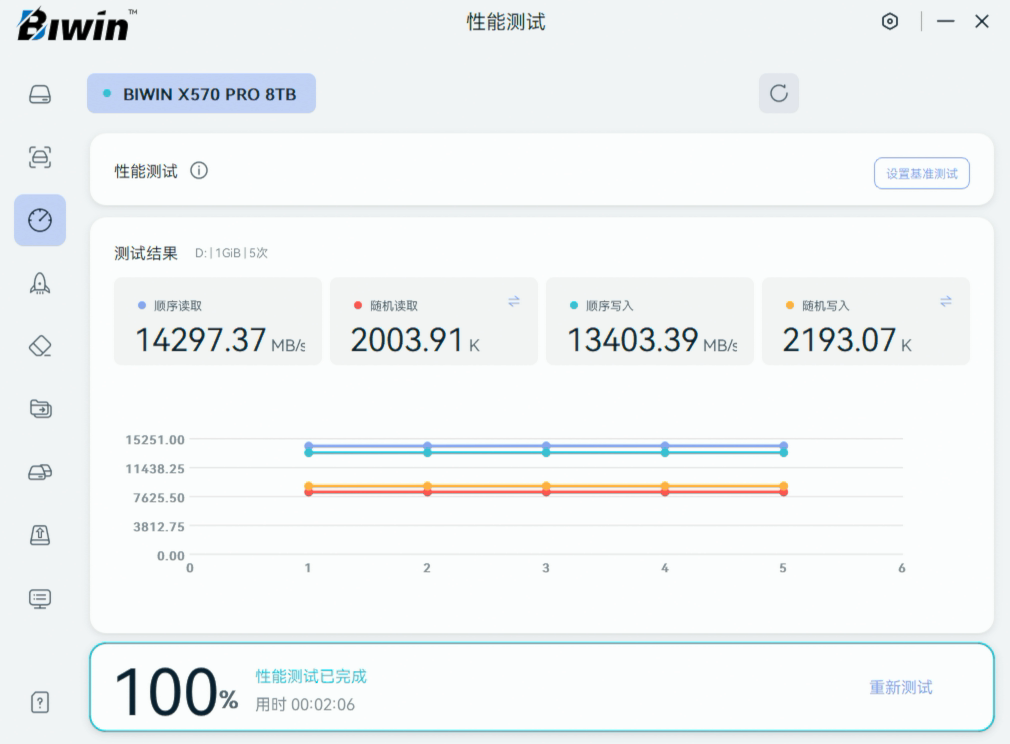
Task: Click the info icon beside 性能测试
Action: tap(199, 171)
